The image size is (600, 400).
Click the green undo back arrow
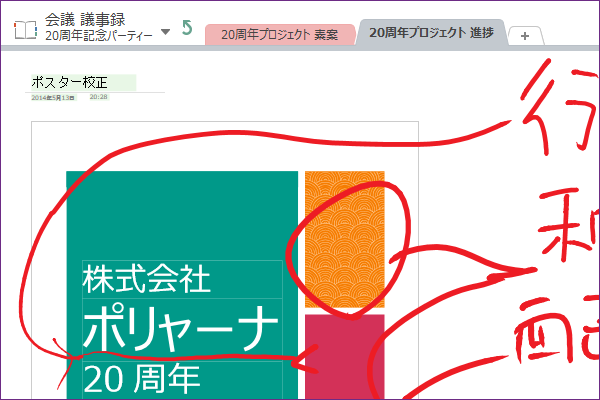pyautogui.click(x=187, y=28)
